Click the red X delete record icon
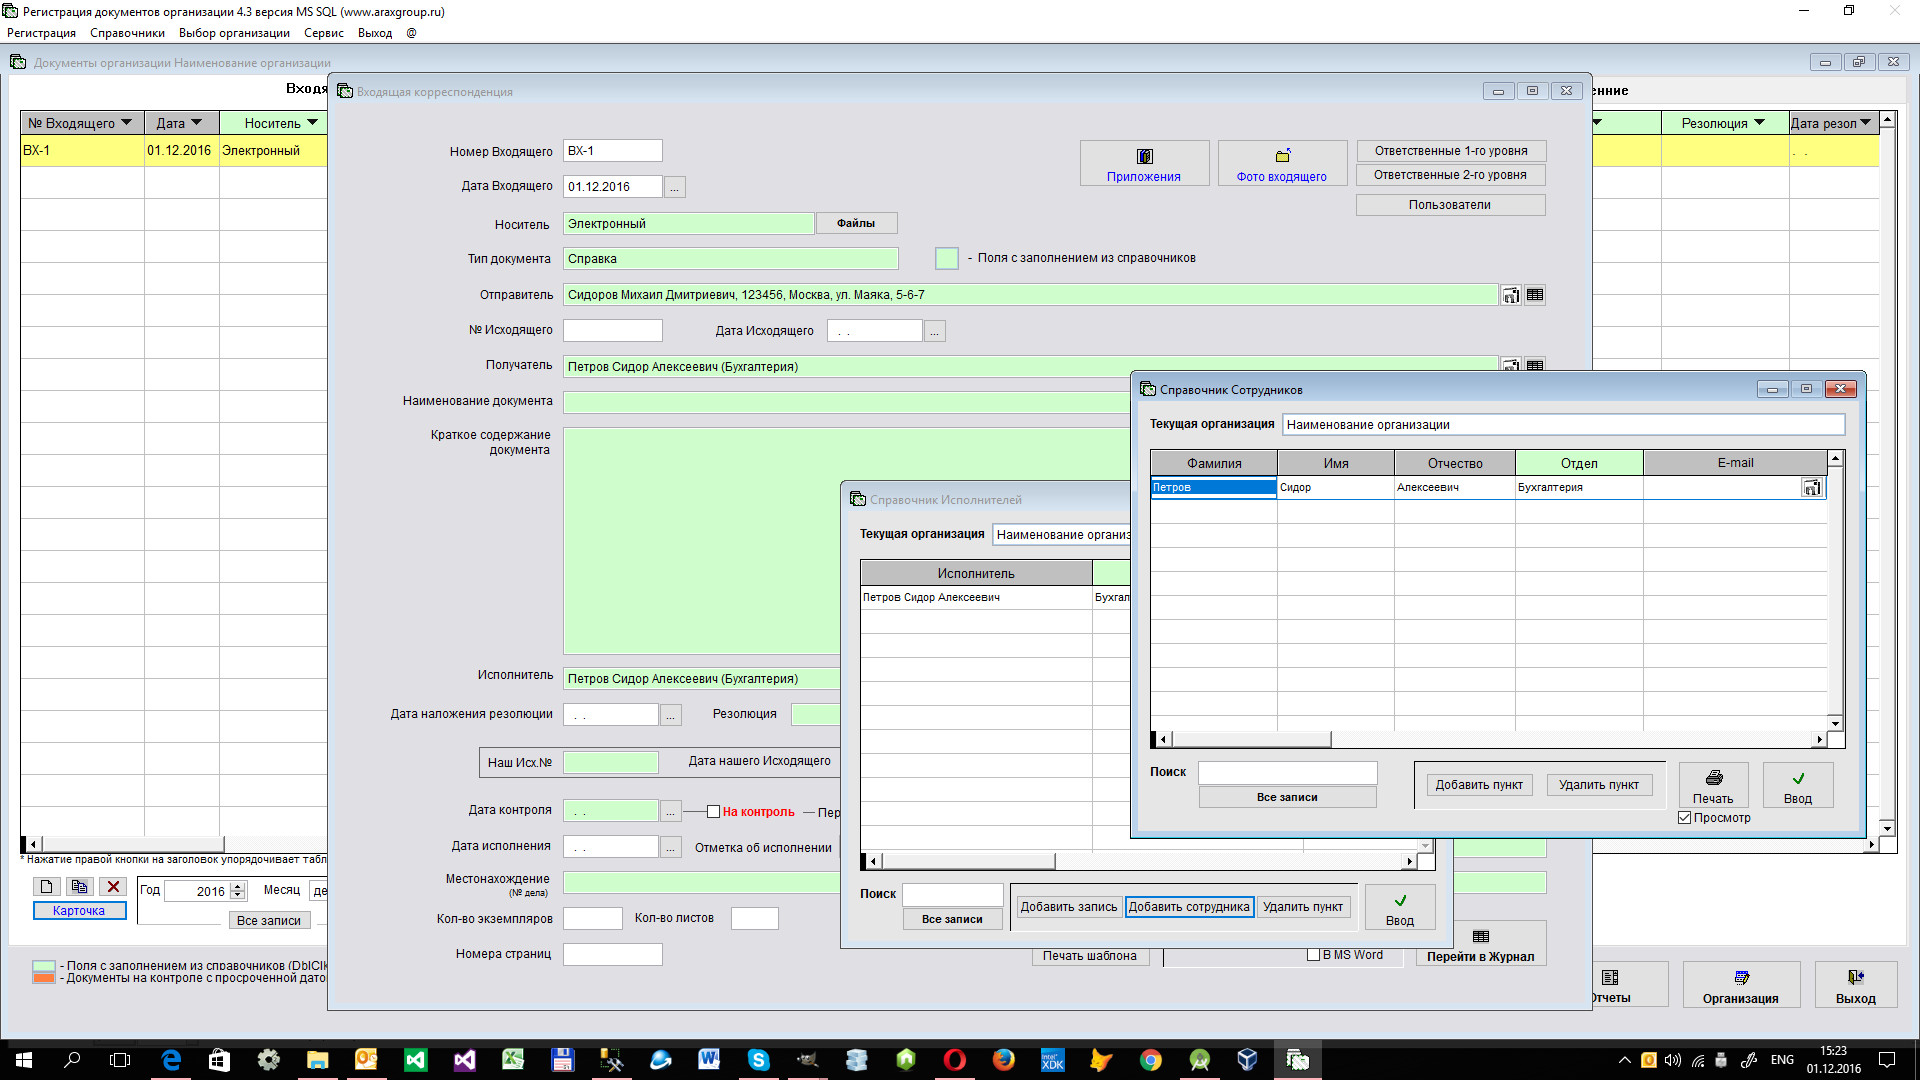The width and height of the screenshot is (1920, 1080). (113, 886)
